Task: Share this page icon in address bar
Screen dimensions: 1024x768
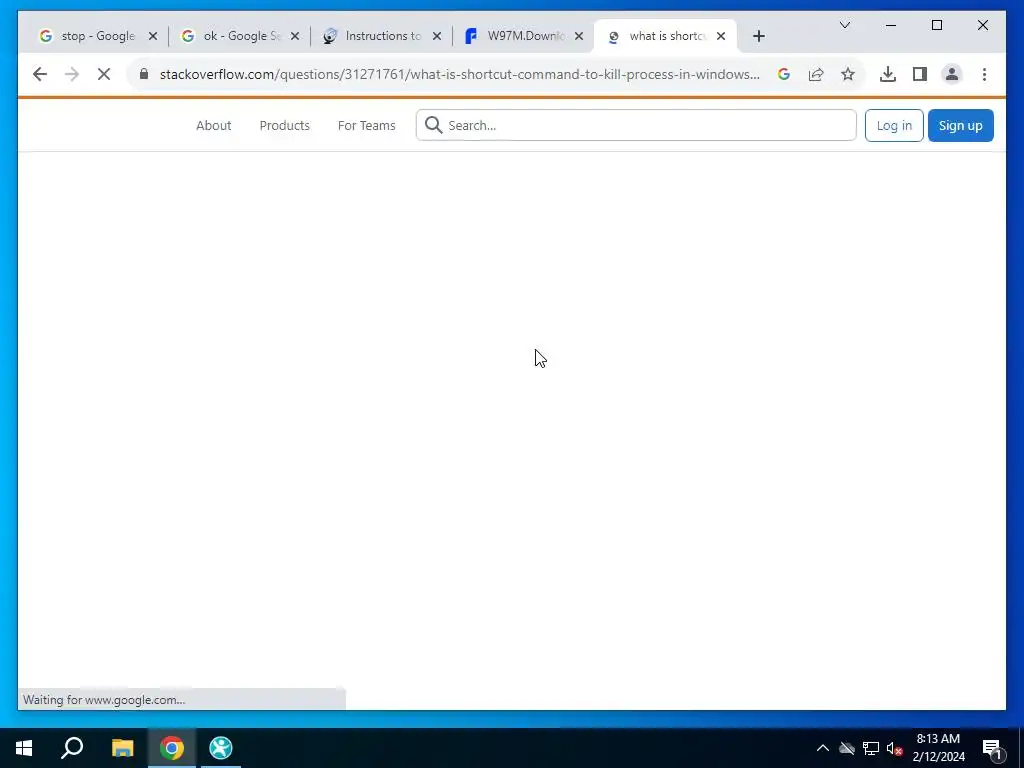Action: [816, 74]
